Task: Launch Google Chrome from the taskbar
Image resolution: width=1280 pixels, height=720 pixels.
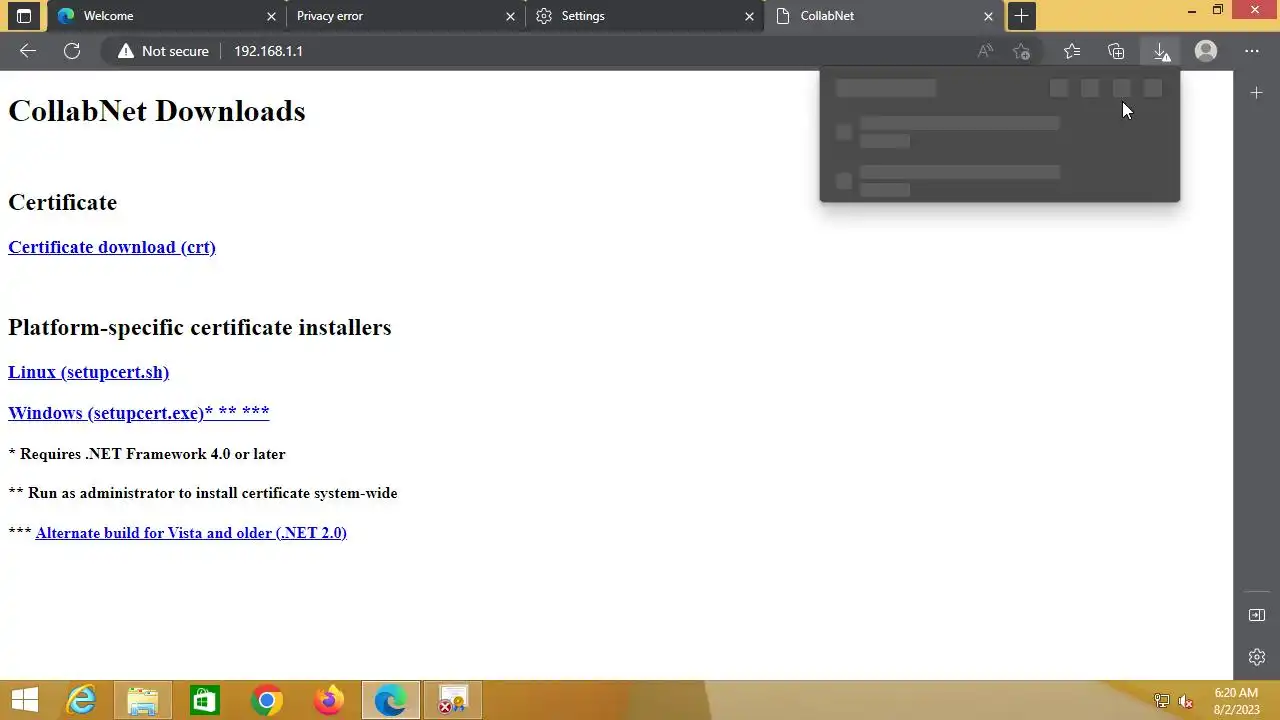Action: tap(267, 700)
